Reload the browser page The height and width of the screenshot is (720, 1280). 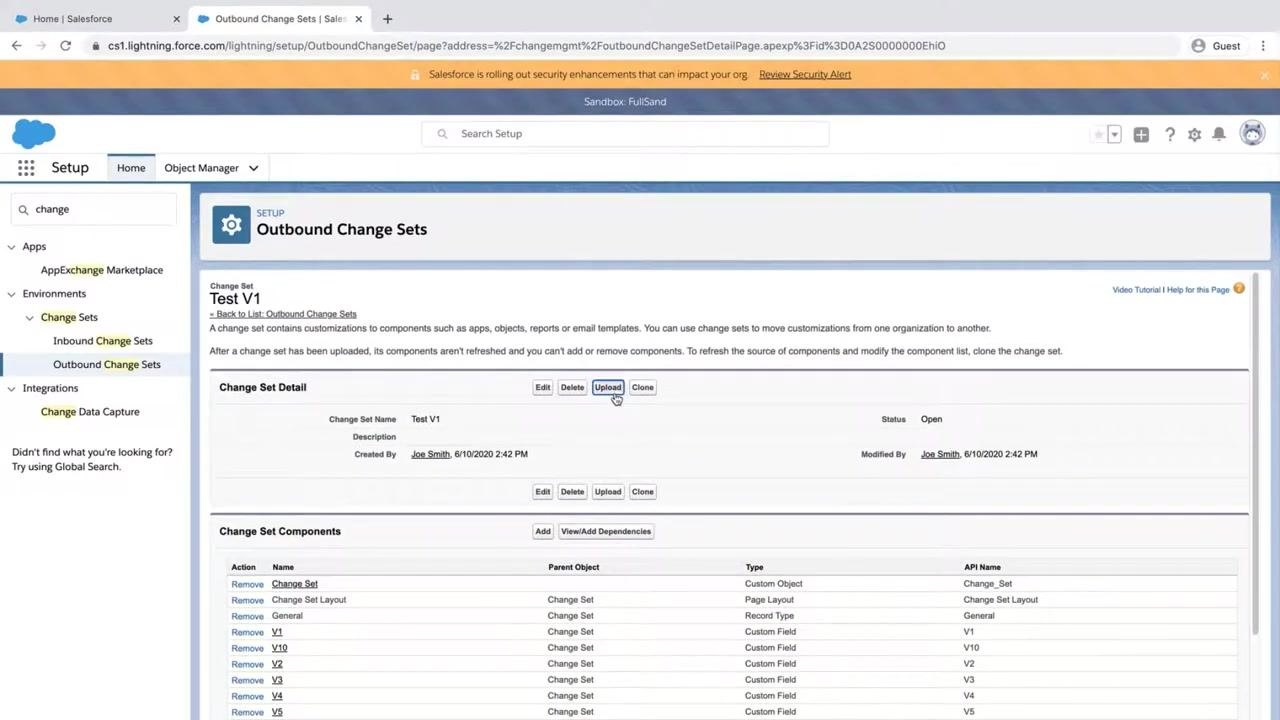(x=65, y=46)
